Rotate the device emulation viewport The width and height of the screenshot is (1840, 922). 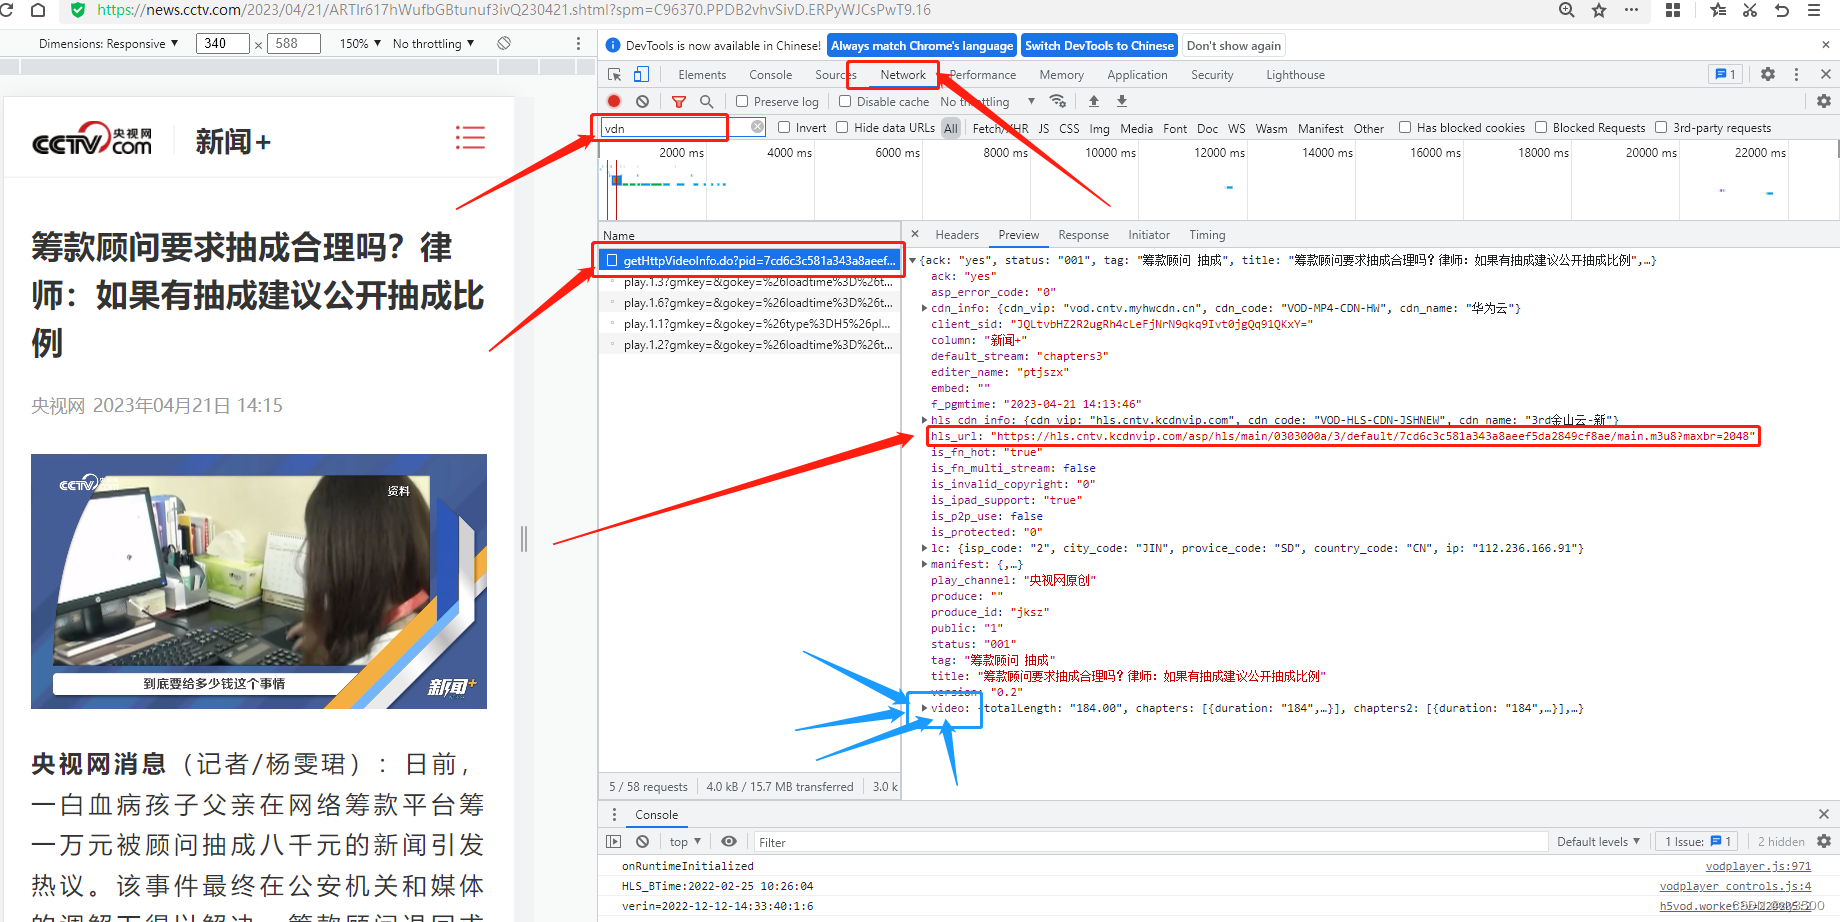pos(504,43)
